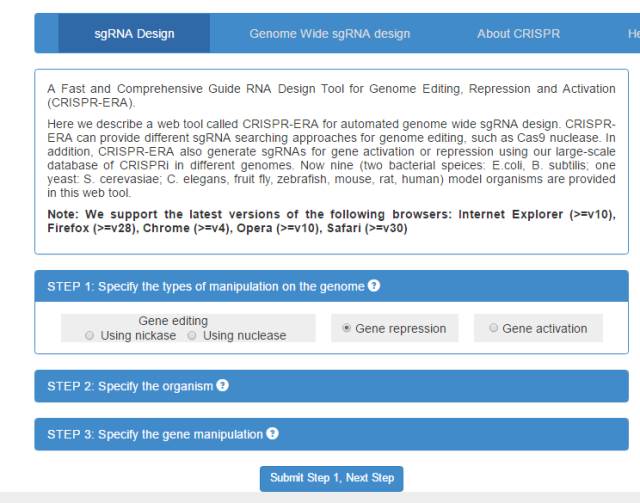Collapse the STEP 1 manipulation types header
The image size is (640, 503).
click(x=331, y=286)
